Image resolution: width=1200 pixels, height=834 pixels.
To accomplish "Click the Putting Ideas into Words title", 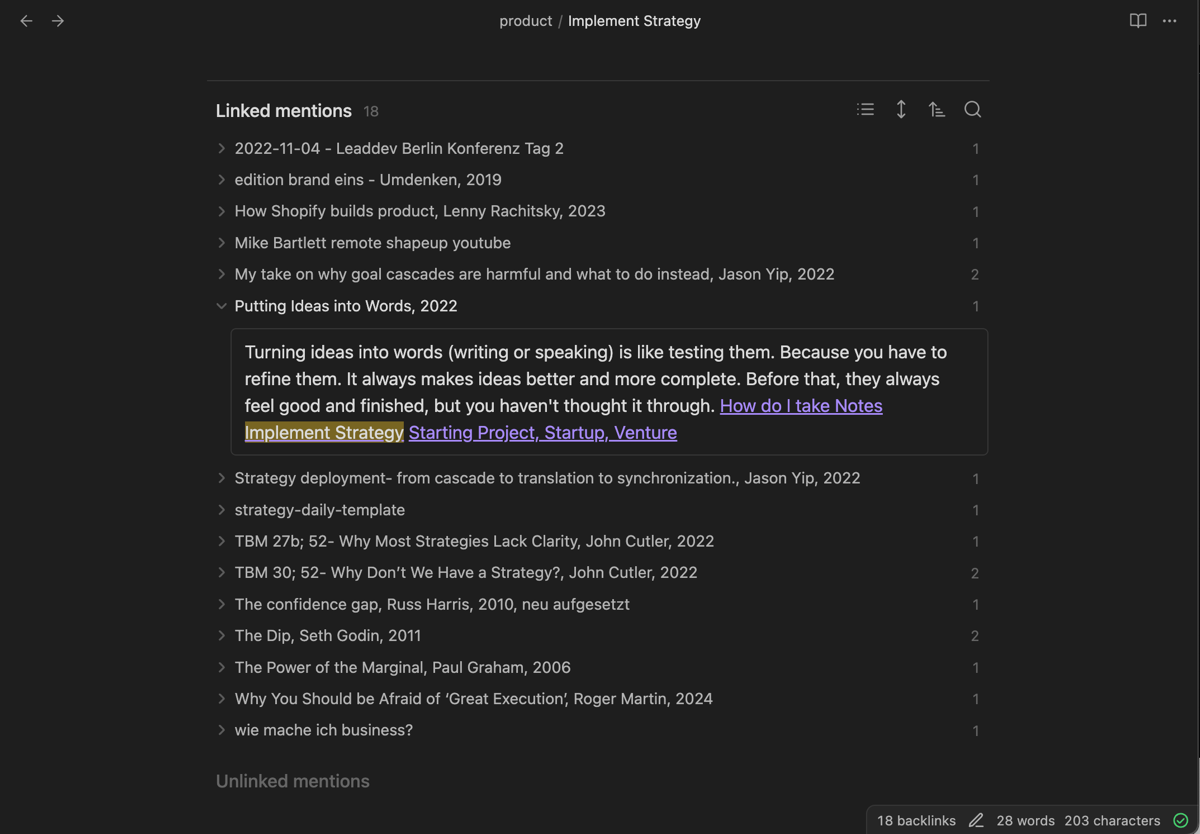I will click(346, 306).
